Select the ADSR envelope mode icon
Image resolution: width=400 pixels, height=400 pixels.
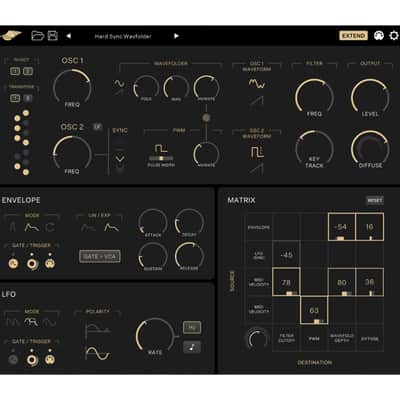point(32,227)
